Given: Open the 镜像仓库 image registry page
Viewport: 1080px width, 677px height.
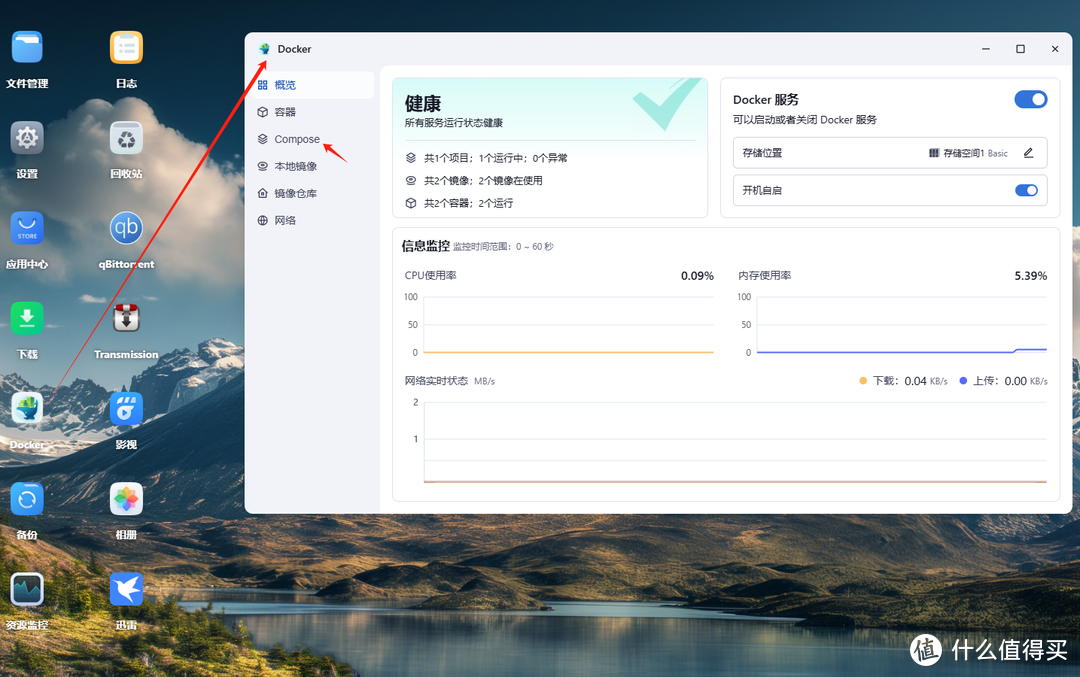Looking at the screenshot, I should click(297, 192).
